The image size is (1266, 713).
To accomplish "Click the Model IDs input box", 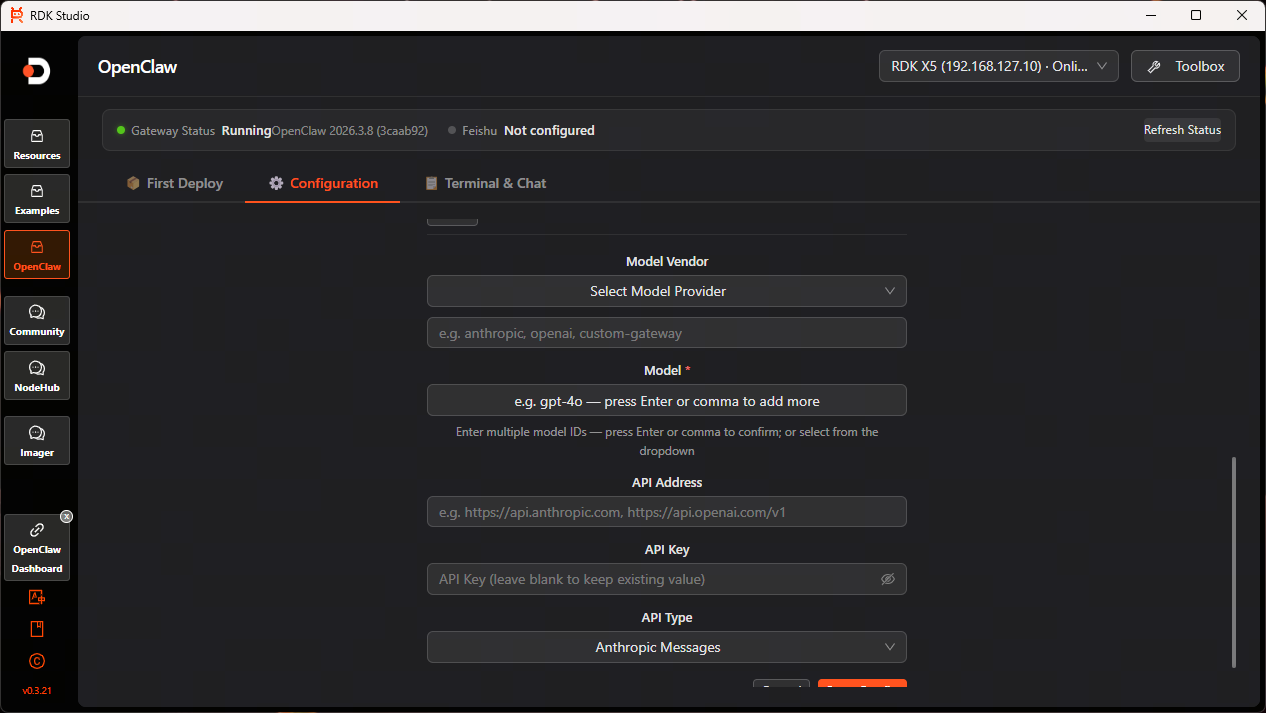I will click(x=667, y=401).
